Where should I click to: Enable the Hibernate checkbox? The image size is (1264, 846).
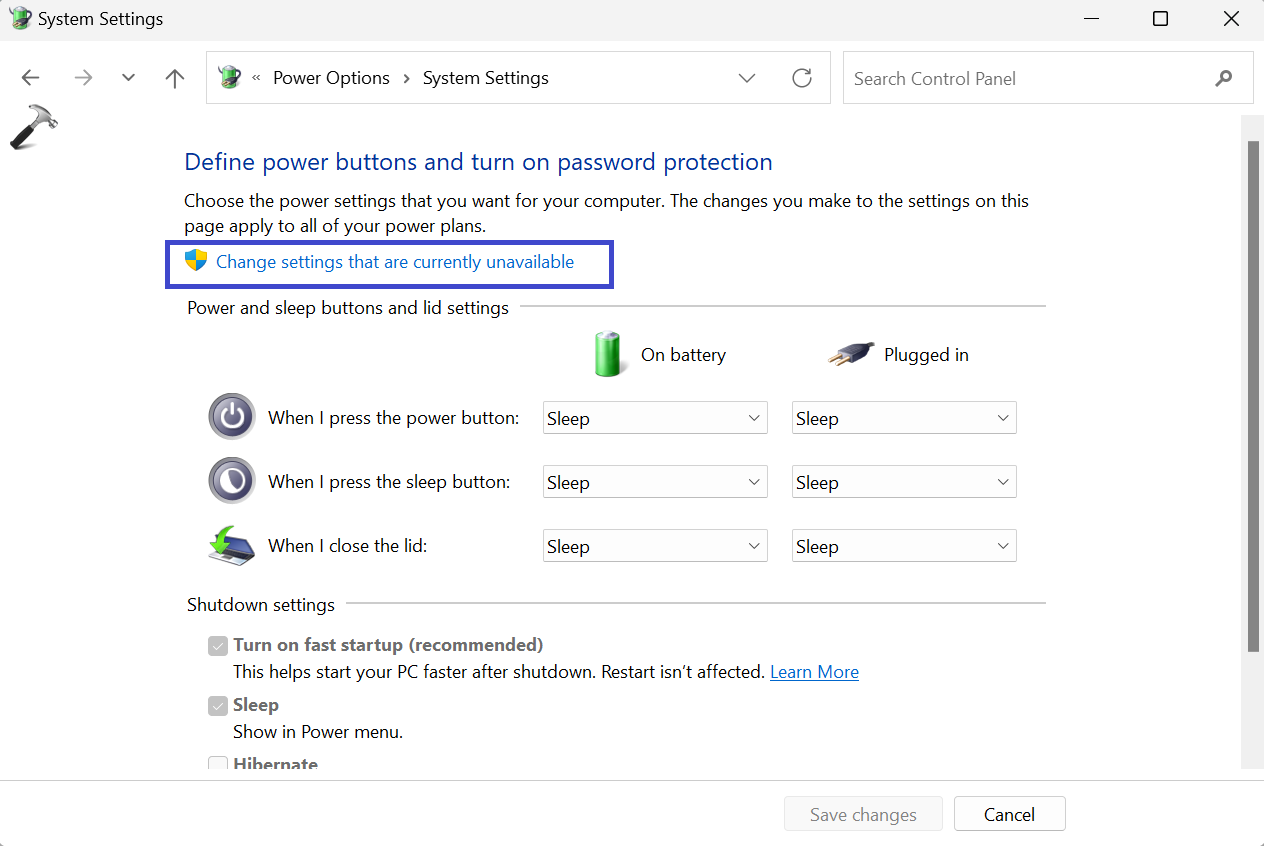[218, 765]
